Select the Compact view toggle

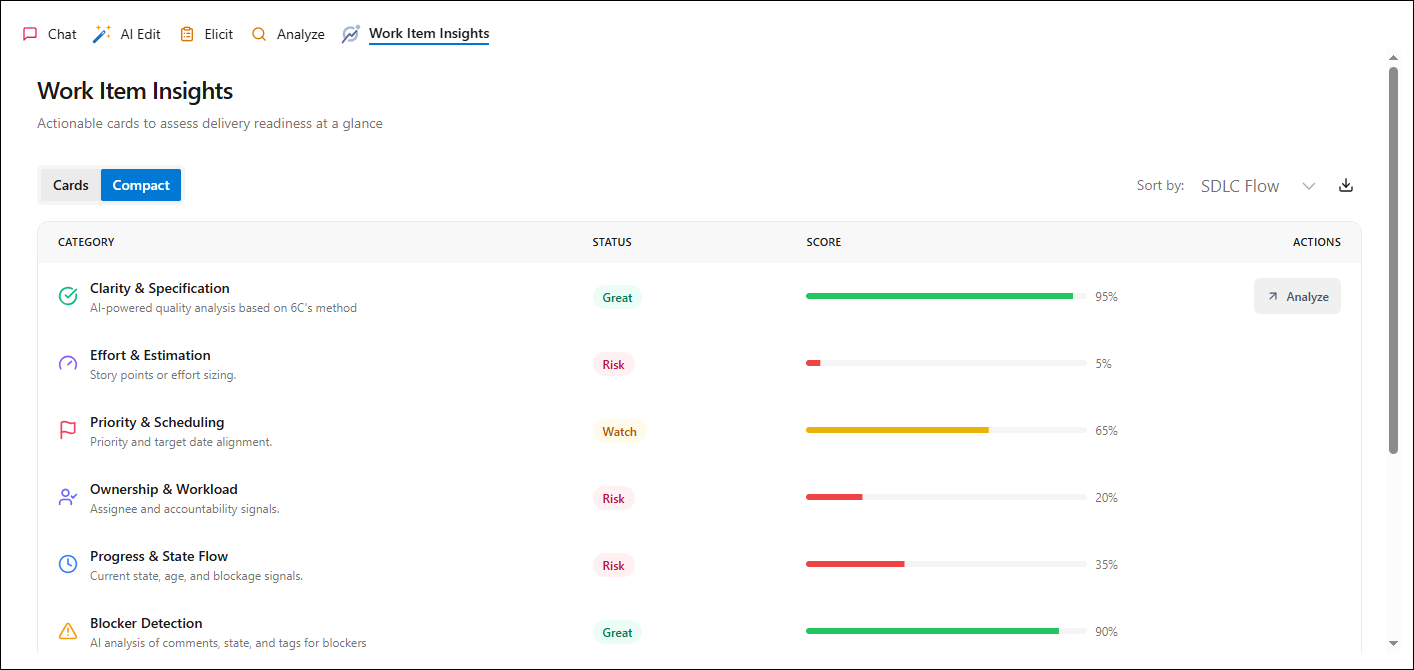coord(141,185)
